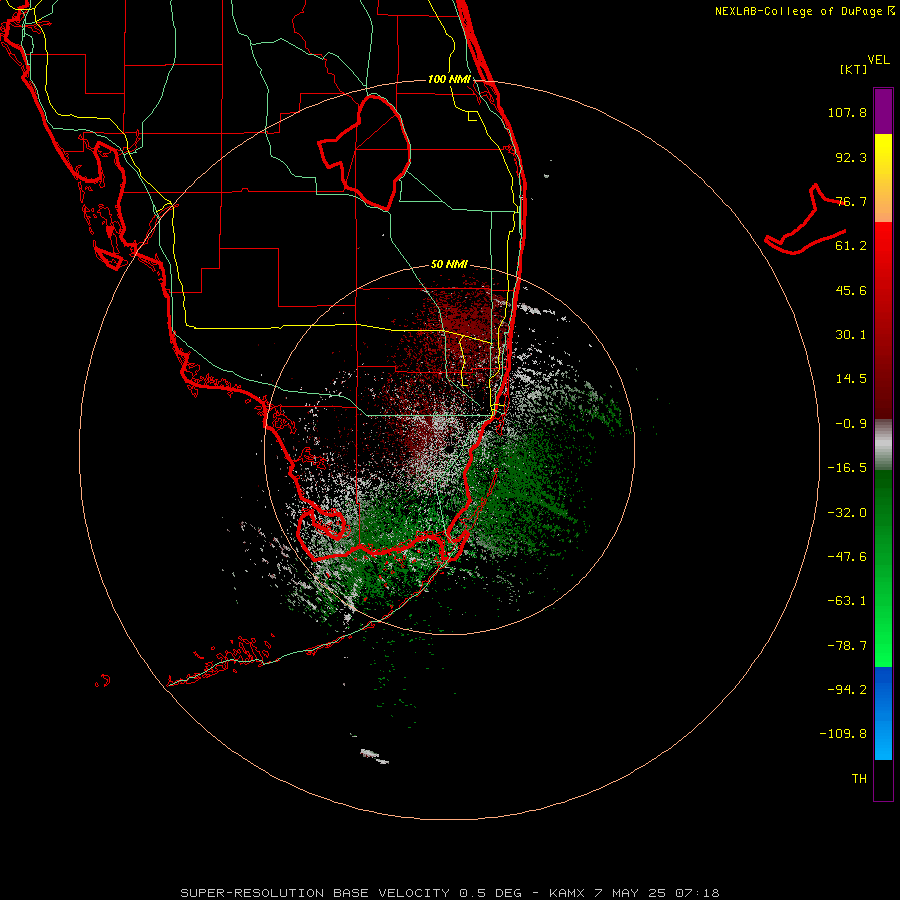The width and height of the screenshot is (900, 900).
Task: Click the Grand Bahama island outline
Action: tap(806, 221)
